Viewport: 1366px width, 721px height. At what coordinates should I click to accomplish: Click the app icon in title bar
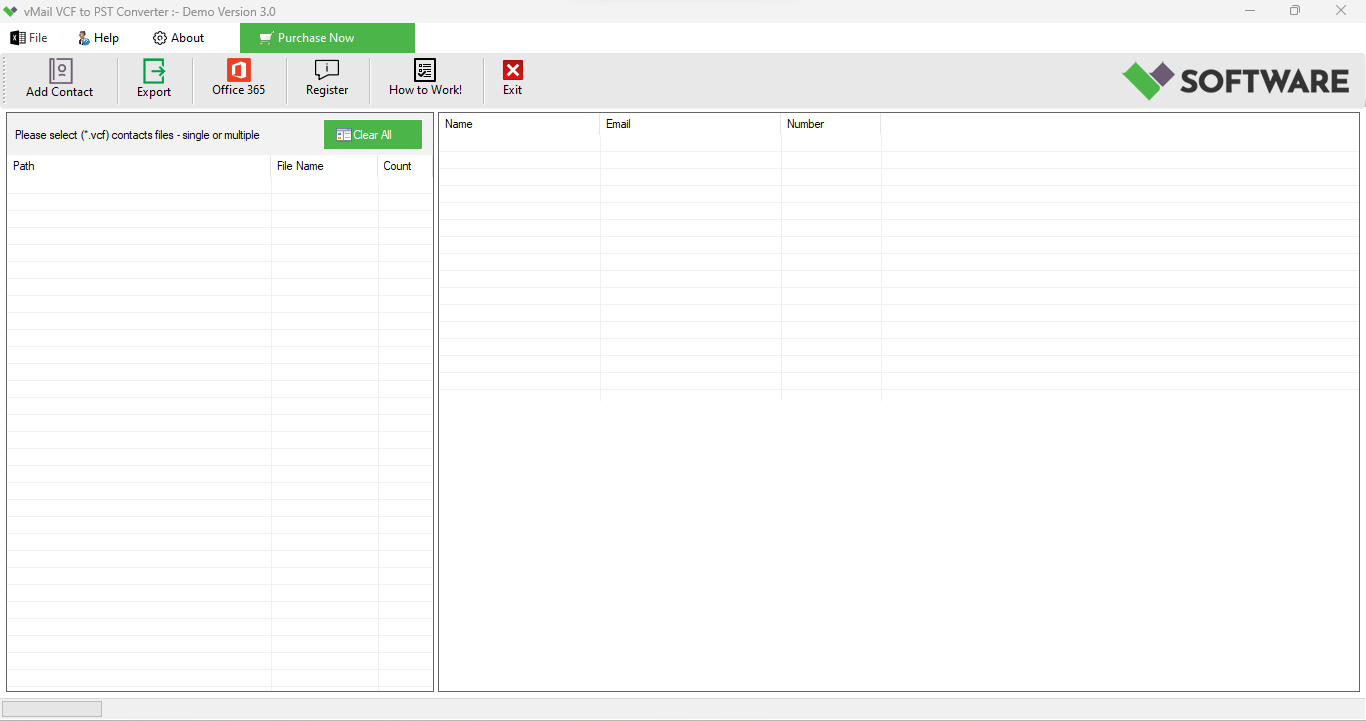coord(11,11)
